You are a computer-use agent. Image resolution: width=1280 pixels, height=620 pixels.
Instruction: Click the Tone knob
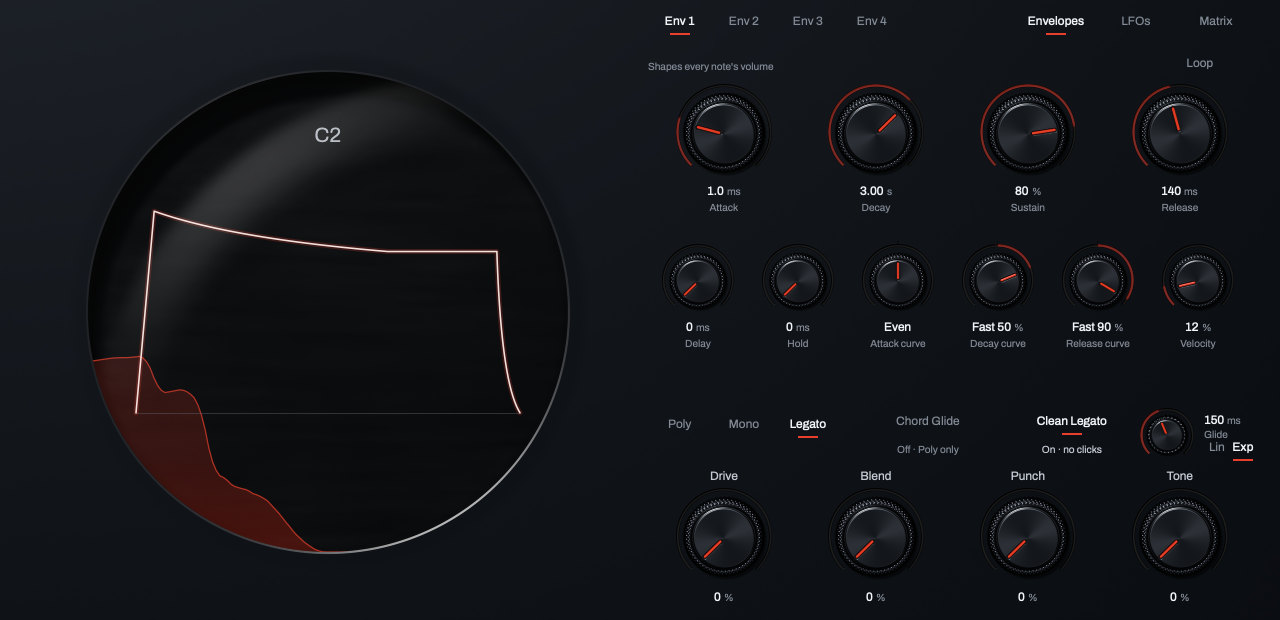point(1180,537)
